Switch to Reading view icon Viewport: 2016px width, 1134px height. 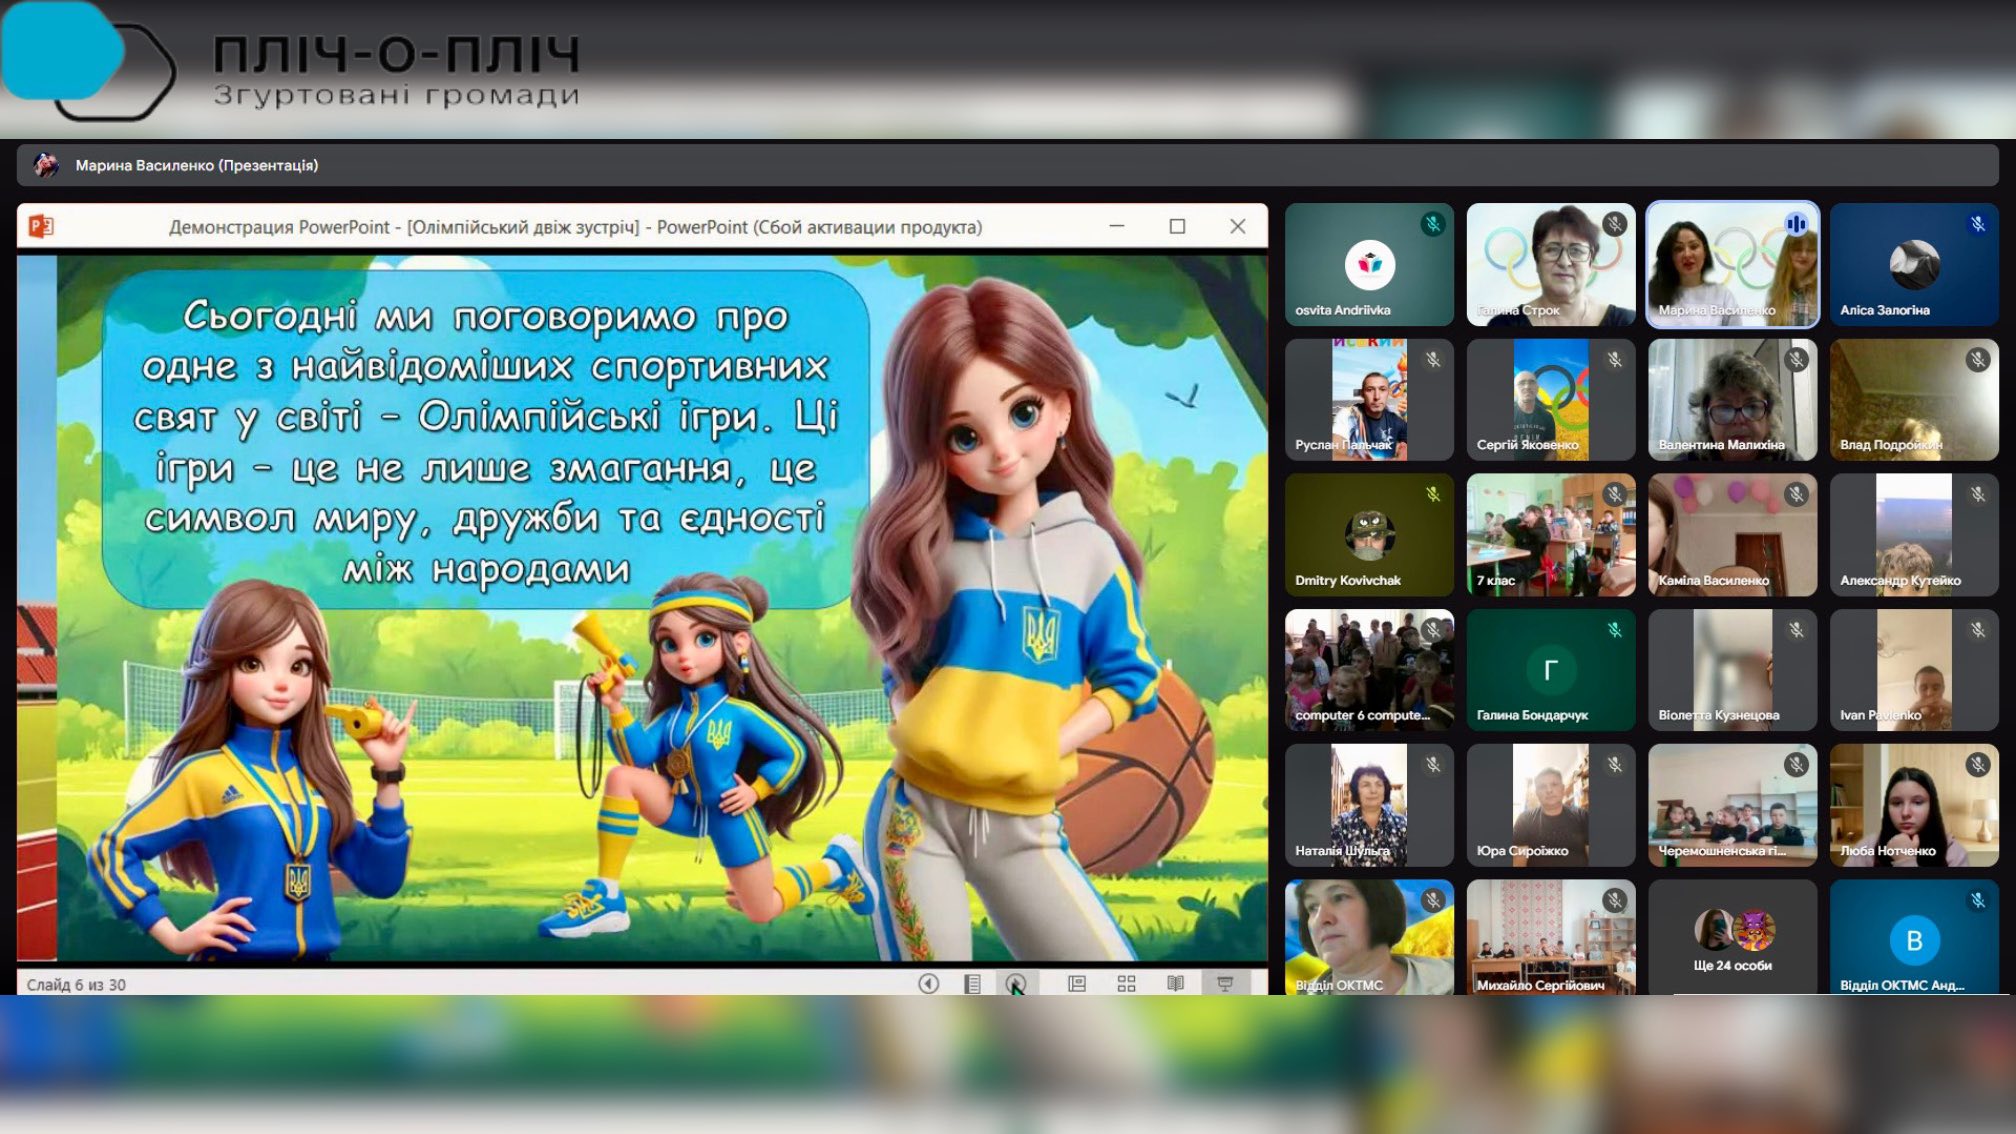click(1176, 984)
